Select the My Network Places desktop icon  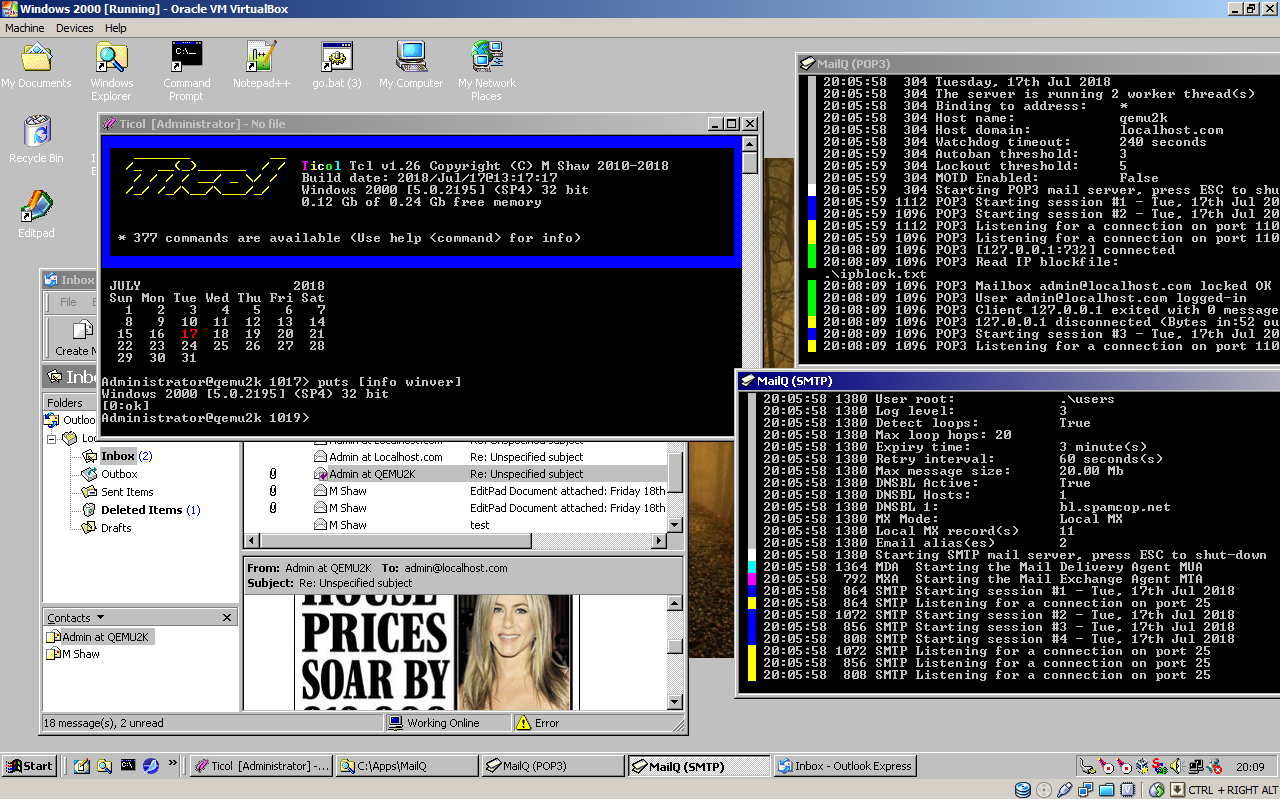[x=487, y=71]
